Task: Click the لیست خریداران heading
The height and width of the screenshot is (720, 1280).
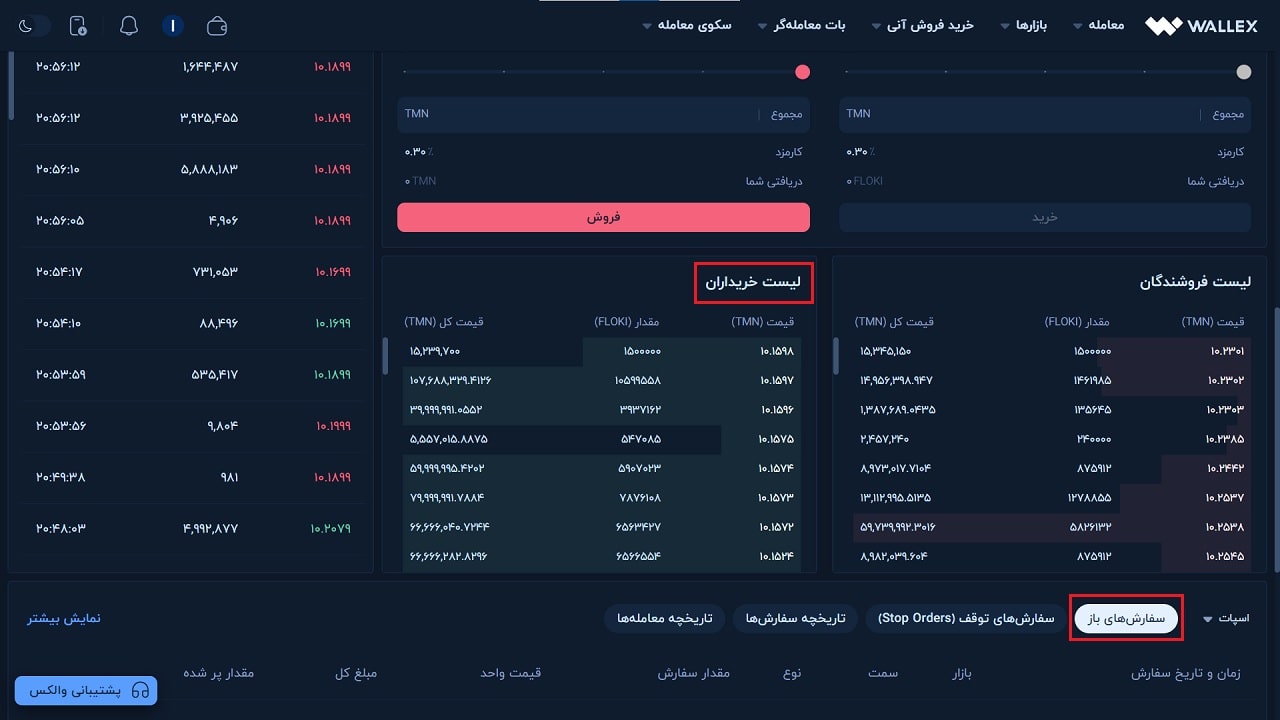Action: coord(753,282)
